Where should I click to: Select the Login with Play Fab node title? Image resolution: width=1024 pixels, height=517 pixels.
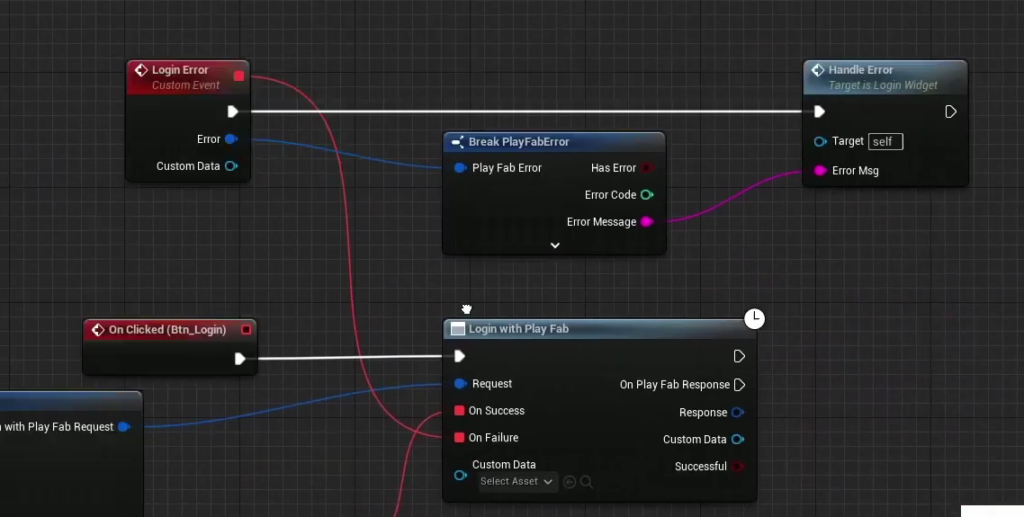pyautogui.click(x=519, y=329)
